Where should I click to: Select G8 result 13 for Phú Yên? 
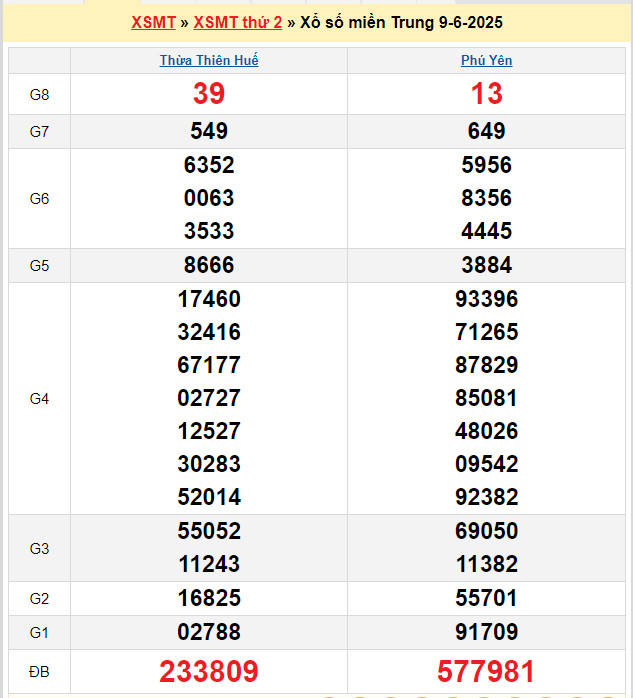click(x=486, y=94)
